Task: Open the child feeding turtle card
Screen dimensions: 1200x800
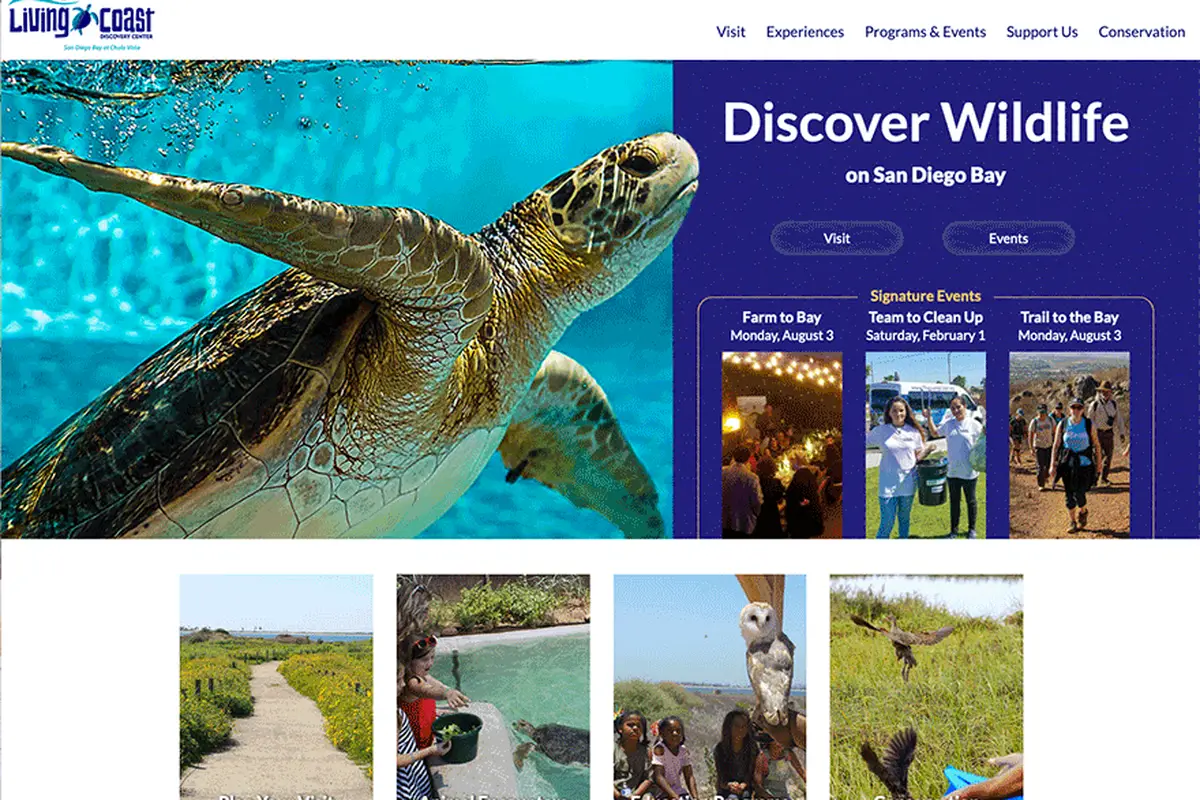Action: [x=493, y=687]
